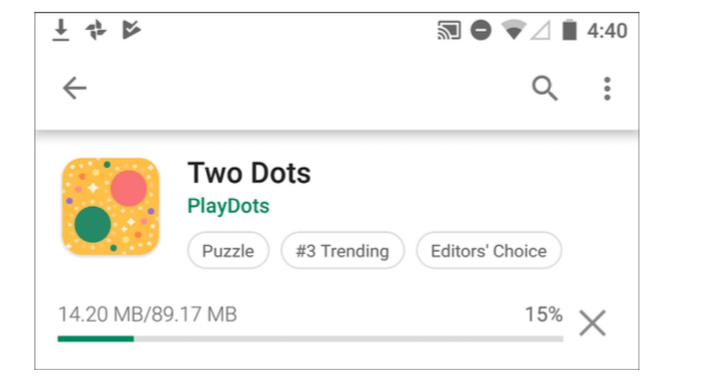Viewport: 702px width, 384px height.
Task: Tap the Two Dots title text
Action: 249,173
